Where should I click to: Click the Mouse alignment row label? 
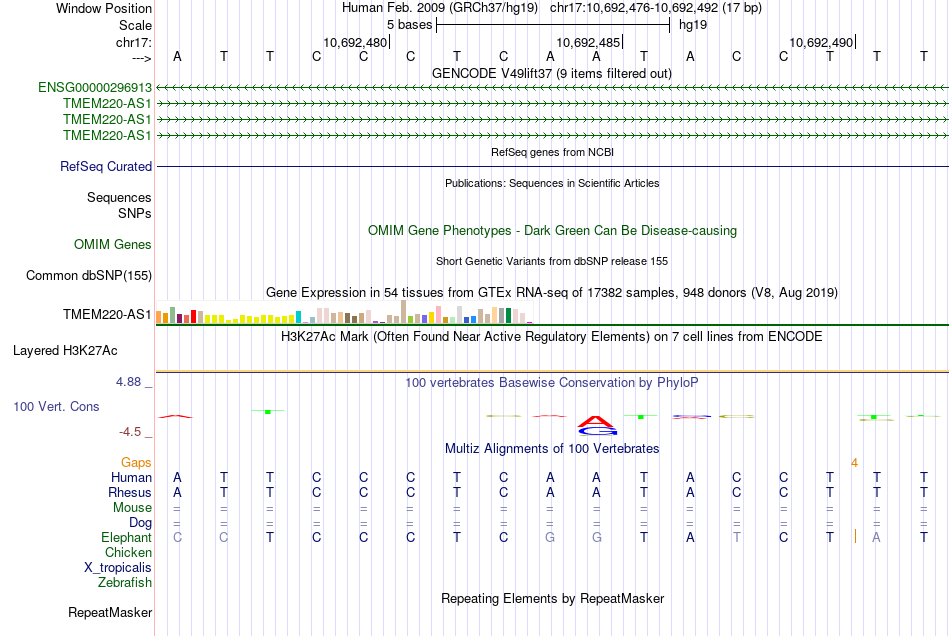(132, 508)
